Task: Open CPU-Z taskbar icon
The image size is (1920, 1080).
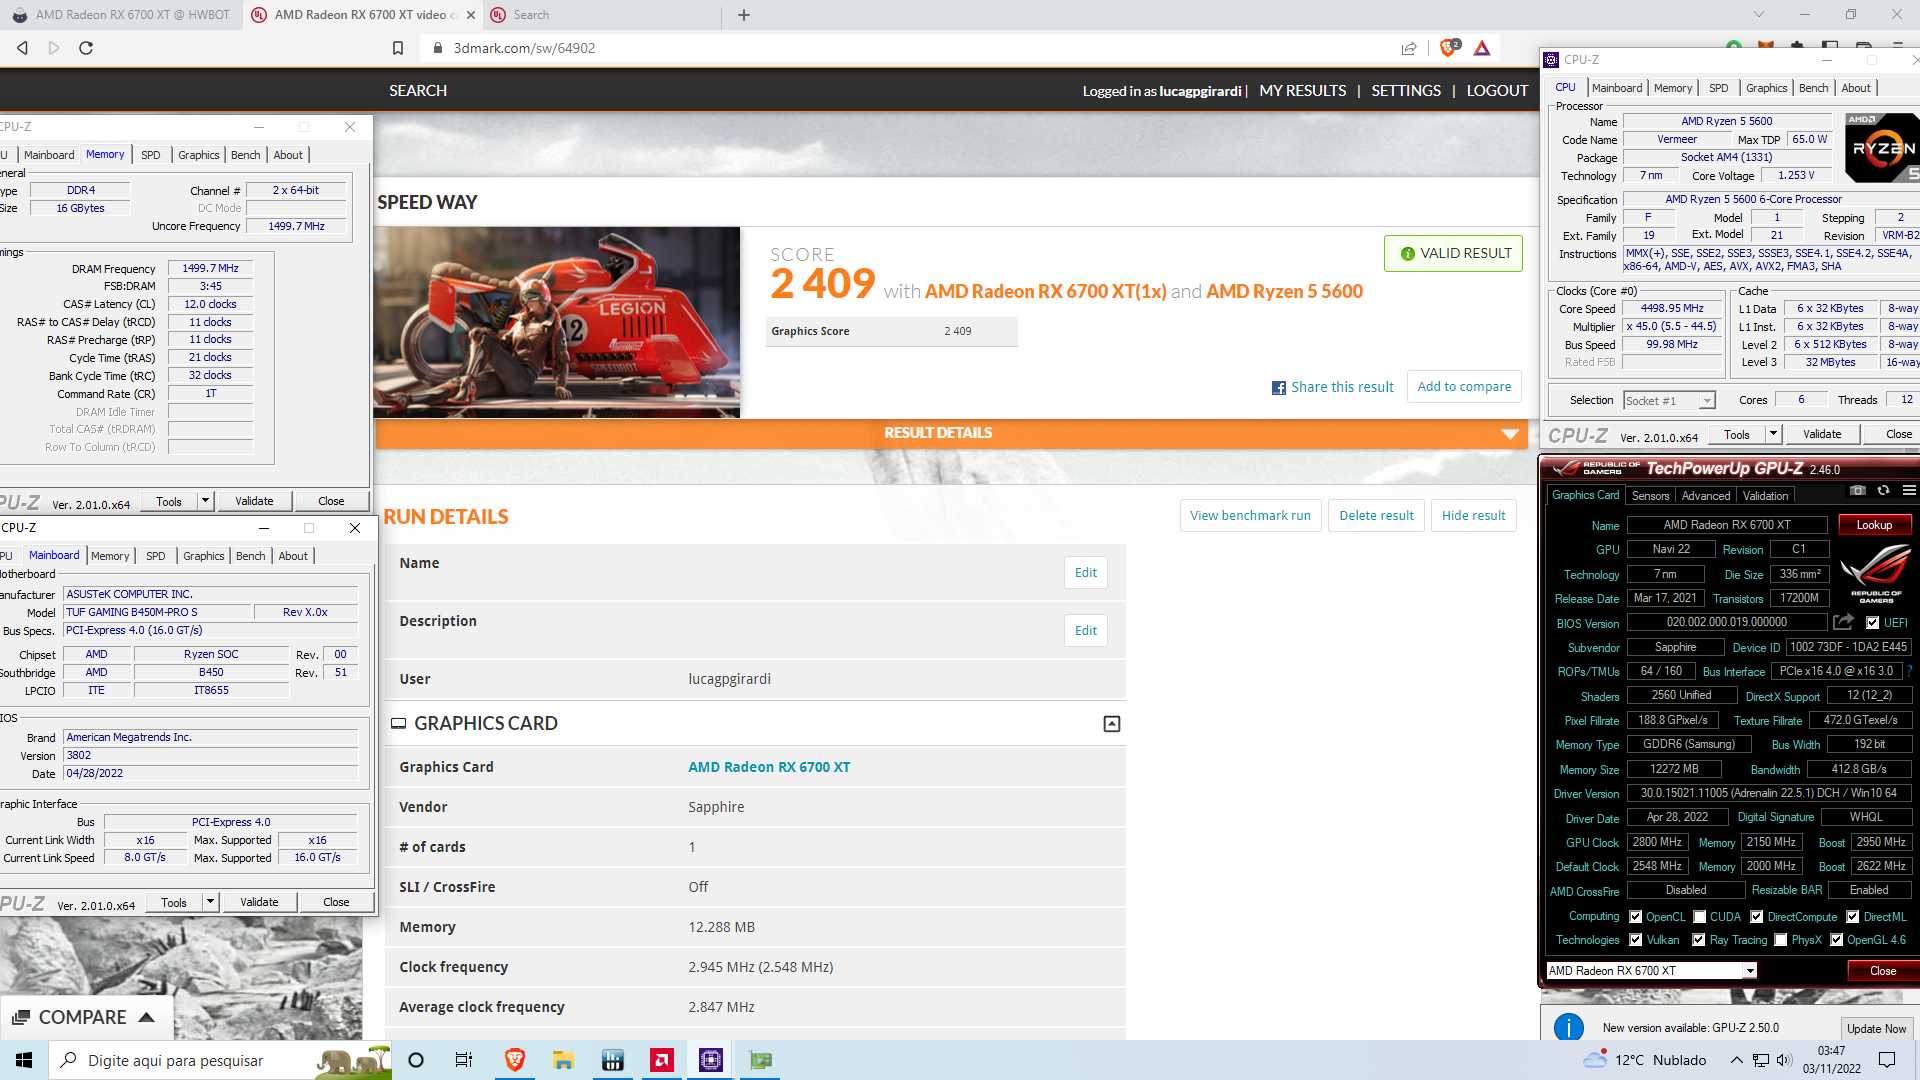Action: tap(711, 1060)
